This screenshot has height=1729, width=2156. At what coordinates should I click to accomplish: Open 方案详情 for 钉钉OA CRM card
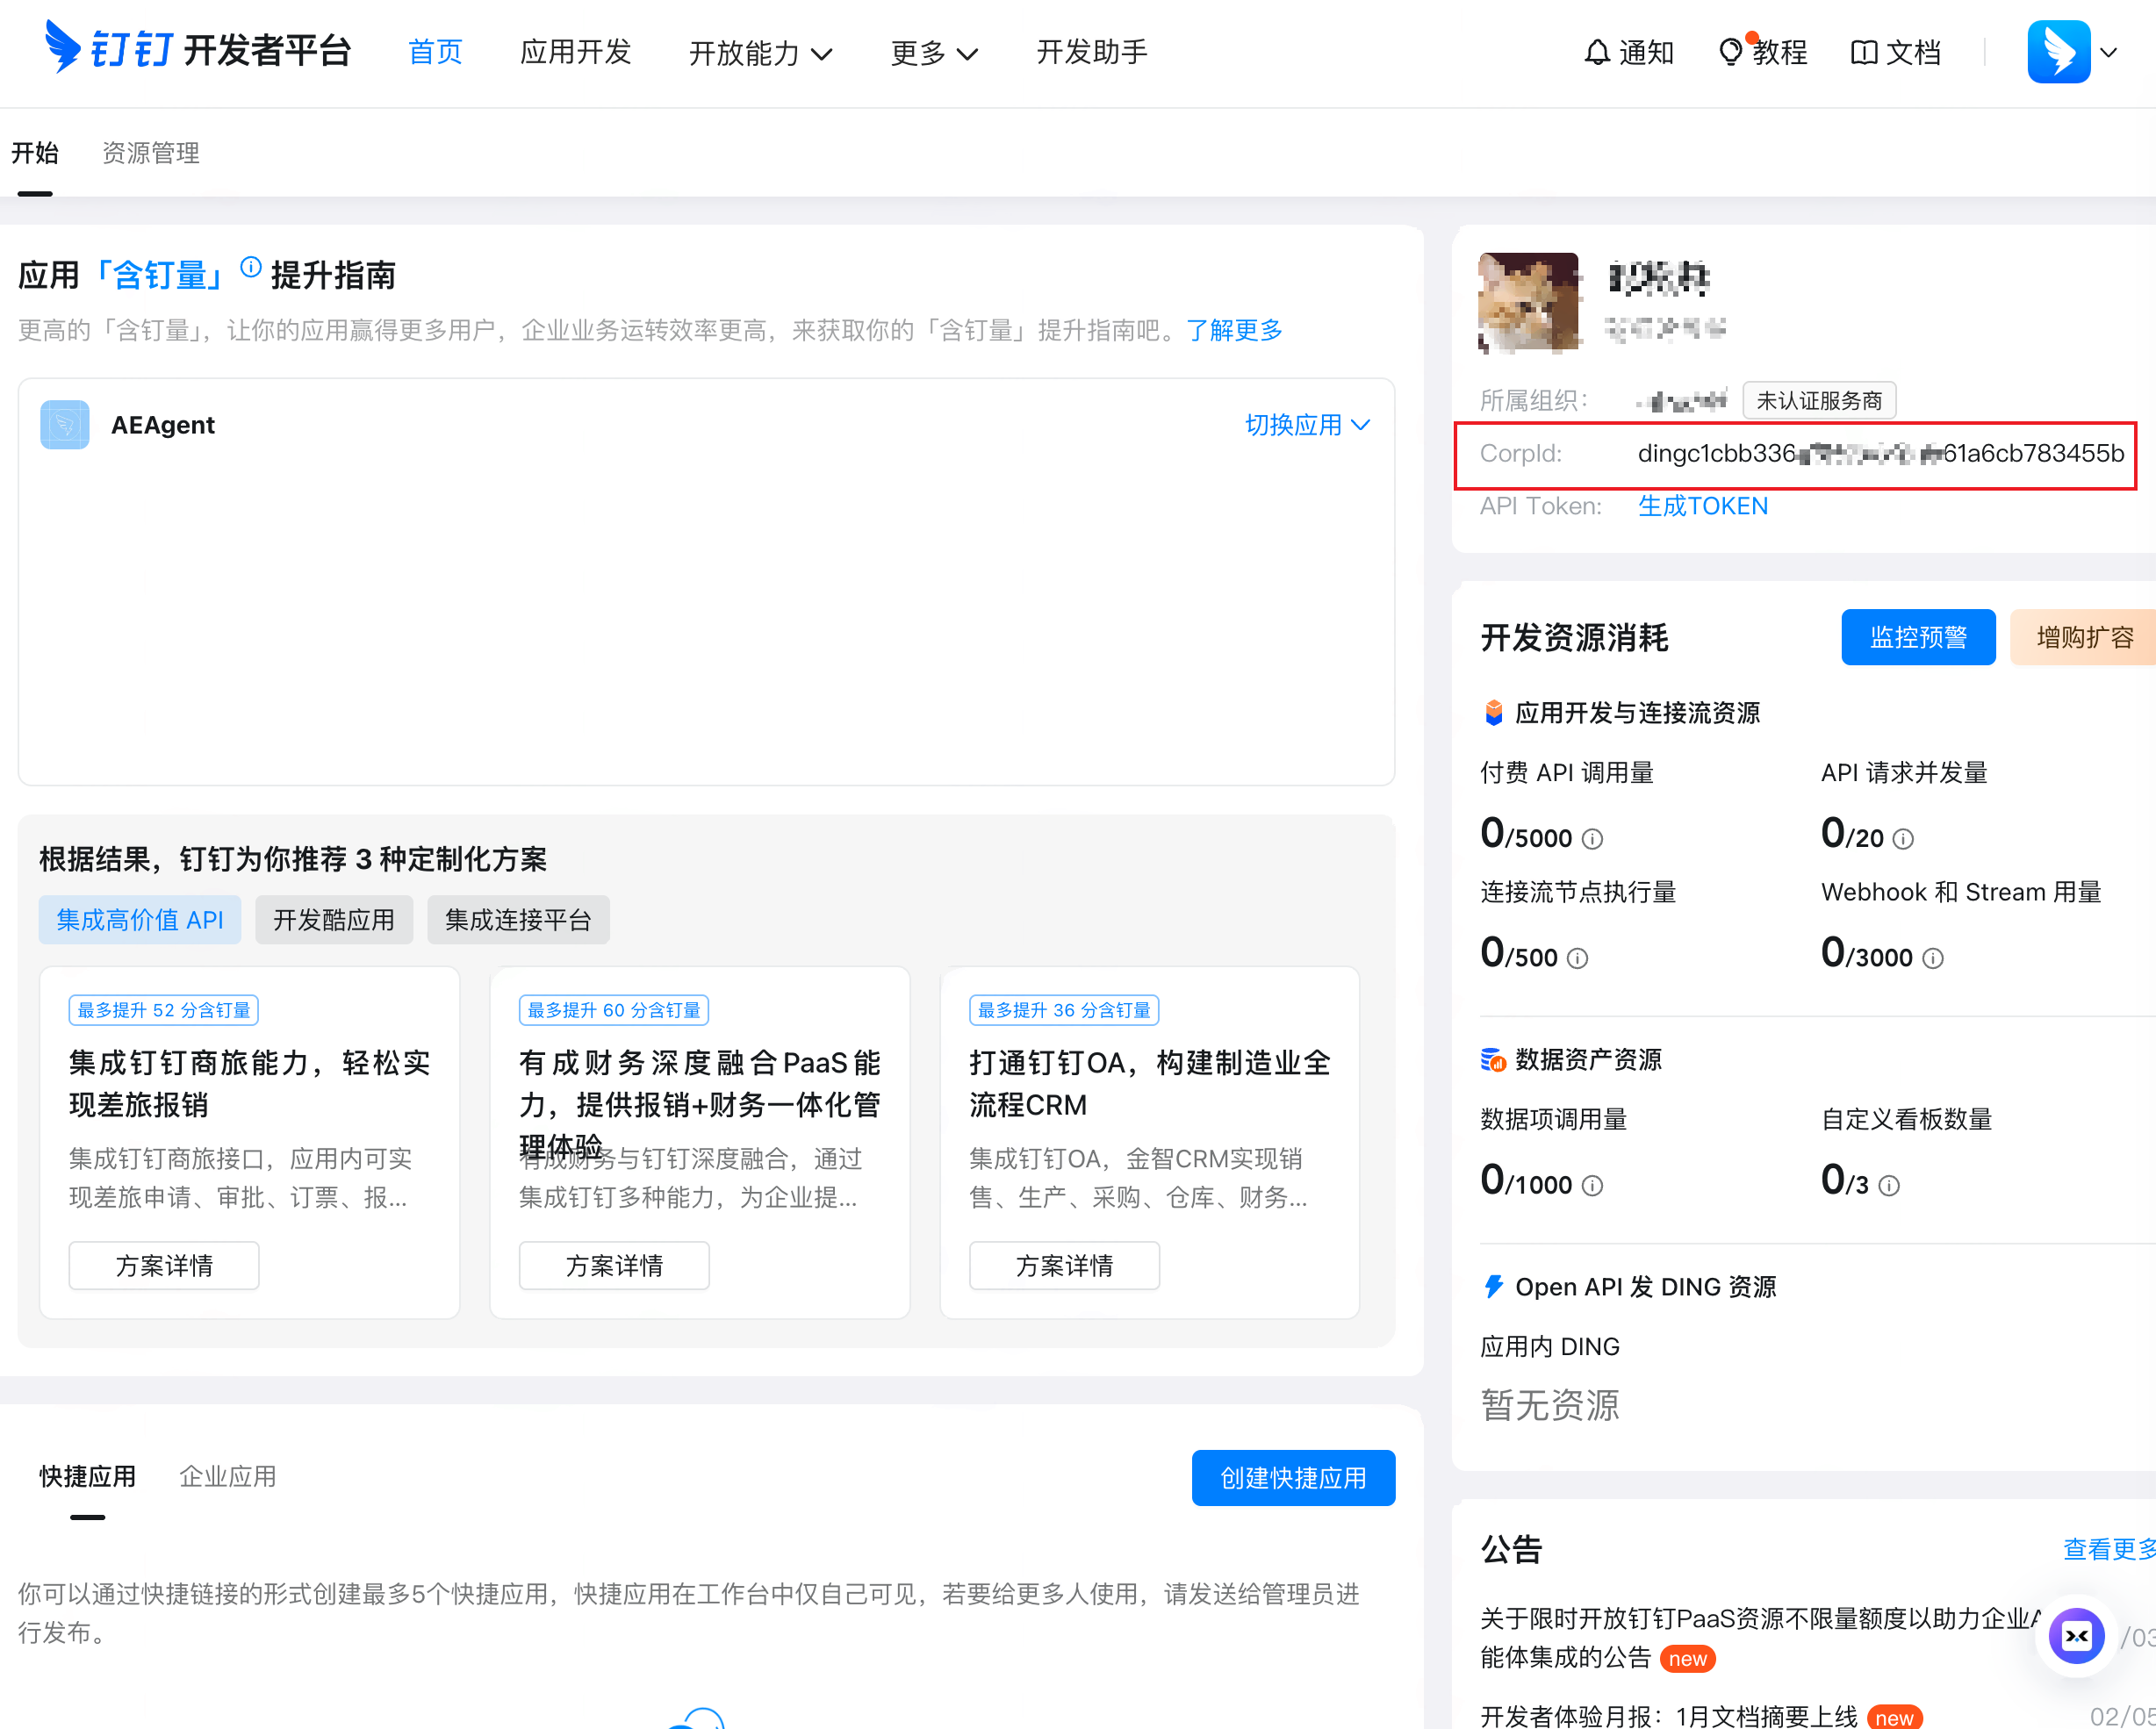click(1064, 1266)
